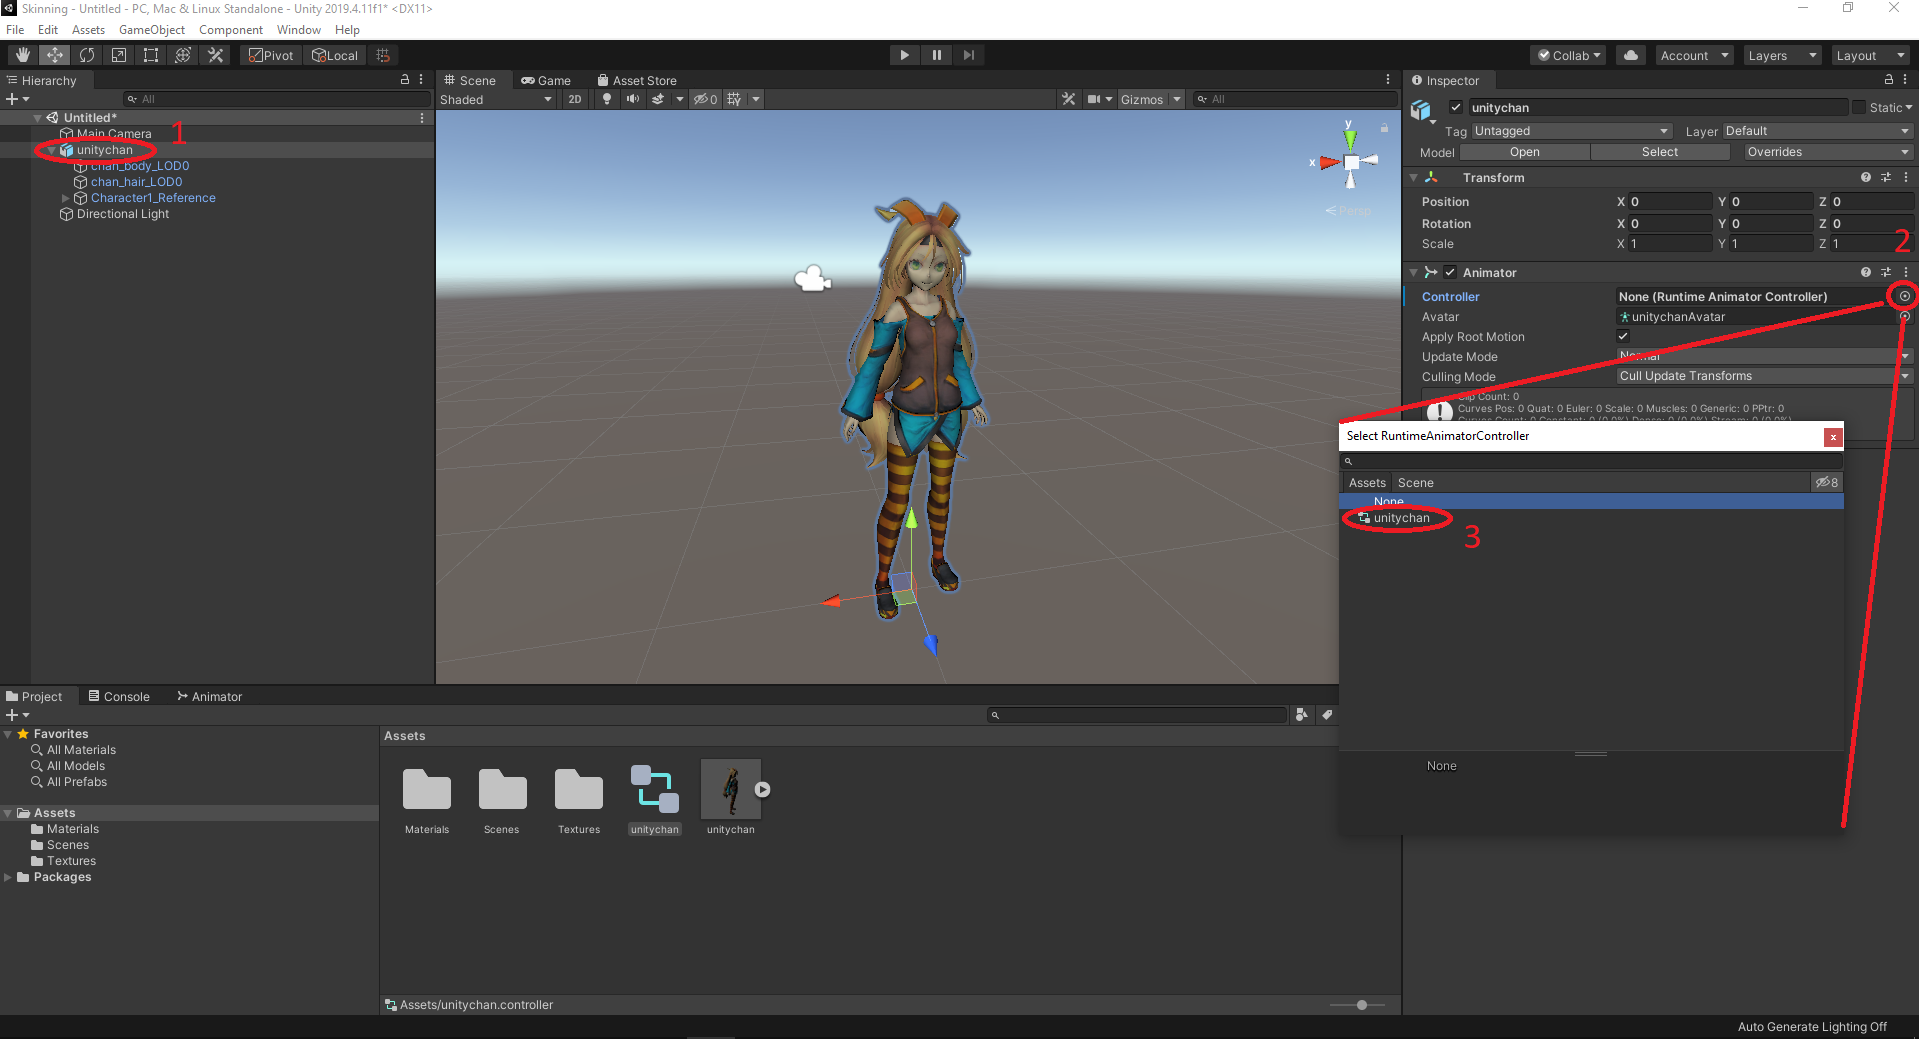
Task: Switch to the Game tab
Action: (546, 80)
